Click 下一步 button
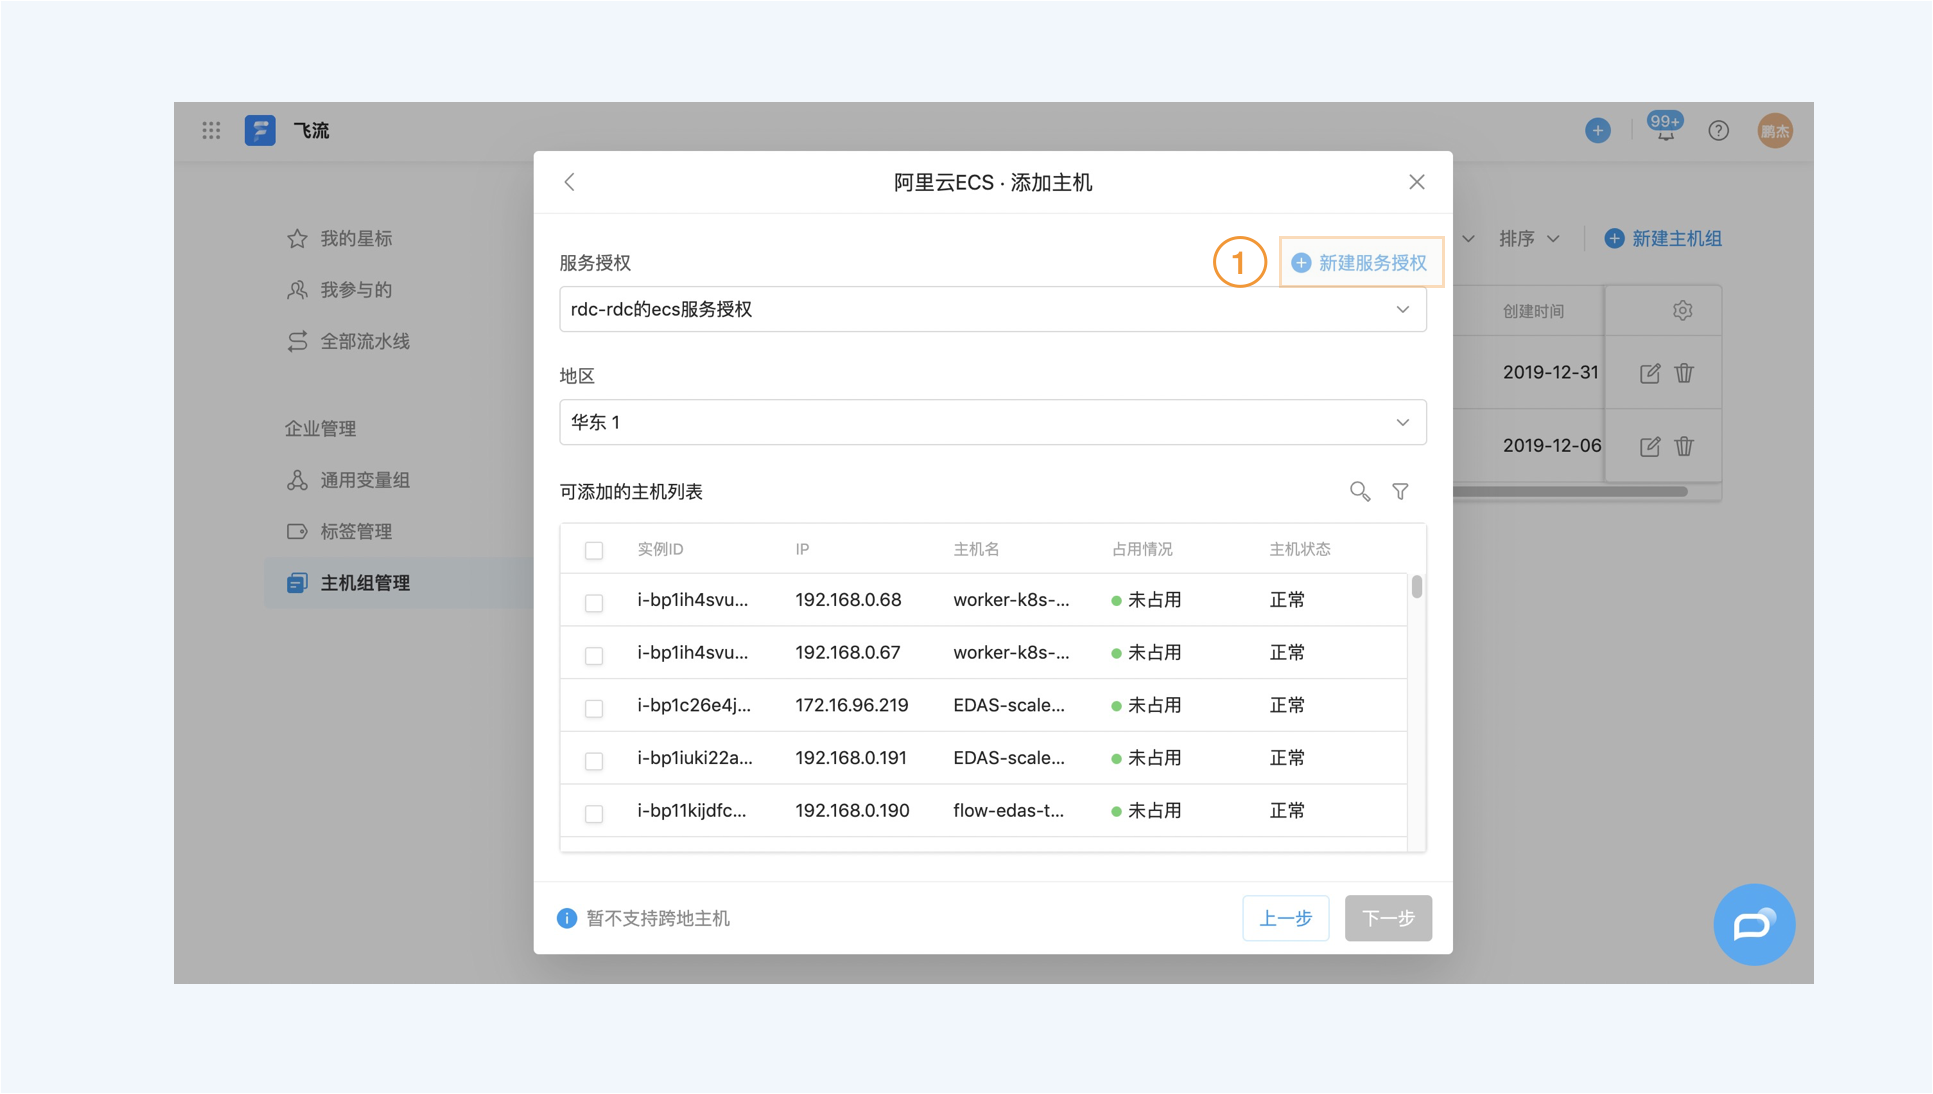This screenshot has width=1933, height=1094. click(x=1388, y=918)
